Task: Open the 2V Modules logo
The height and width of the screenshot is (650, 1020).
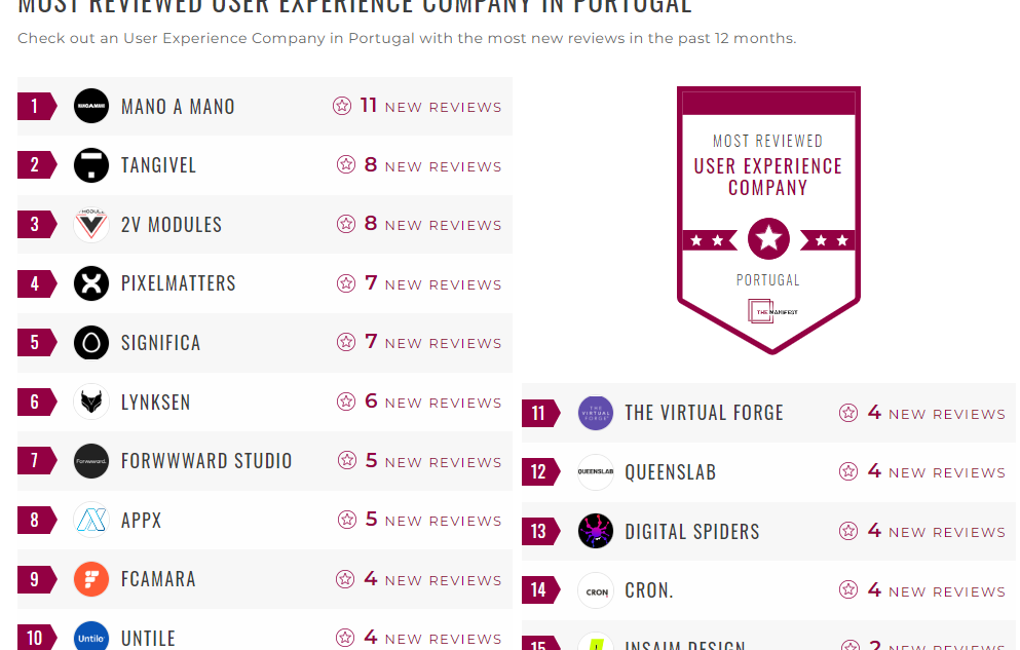Action: click(x=91, y=224)
